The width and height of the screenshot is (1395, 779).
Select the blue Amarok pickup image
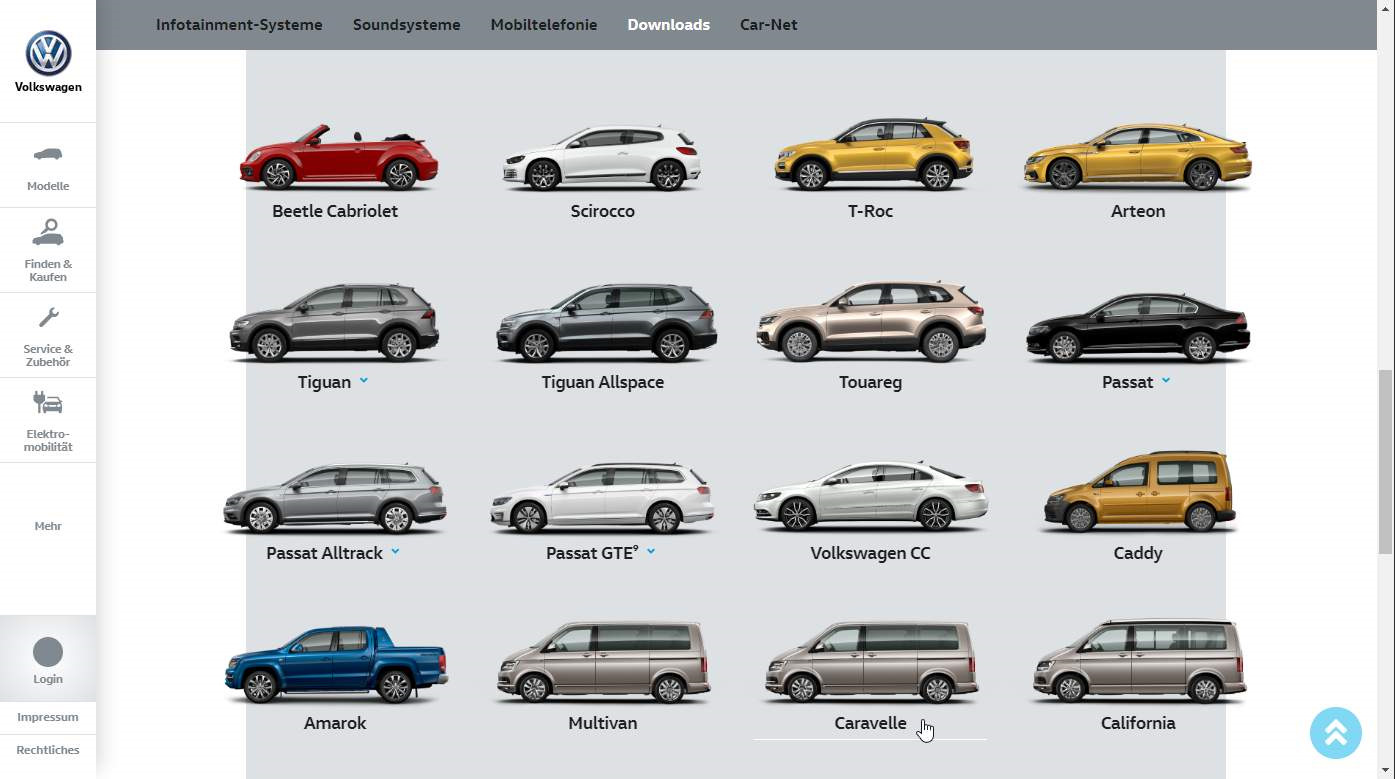click(x=336, y=665)
